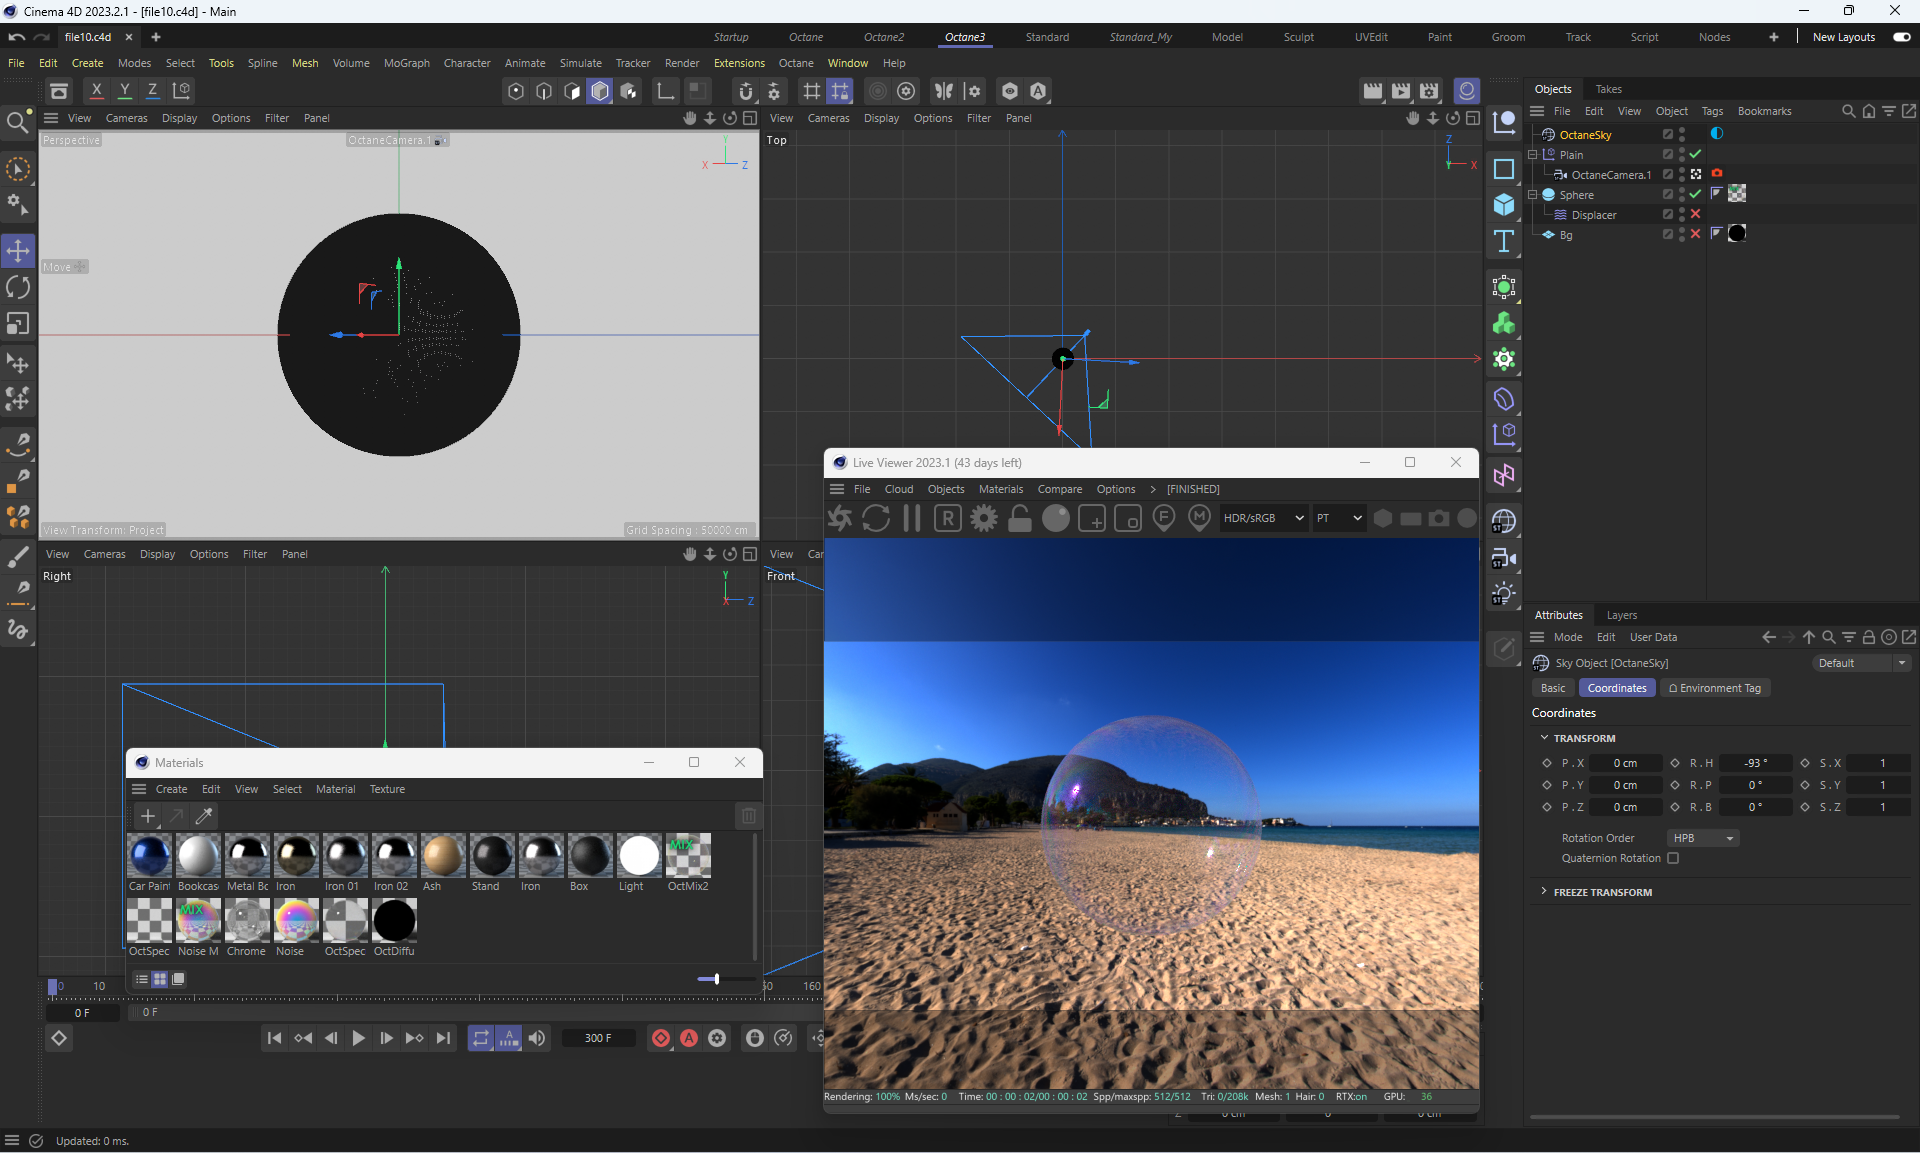Click the Text spline tool icon
Image resolution: width=1920 pixels, height=1153 pixels.
tap(1504, 241)
